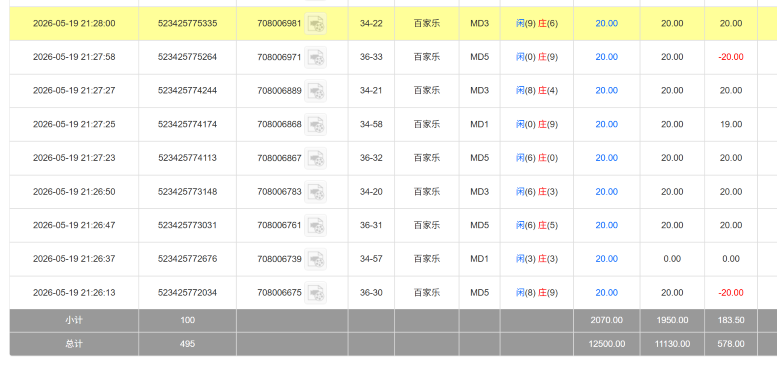Select order number 523425772034
This screenshot has height=371, width=777.
click(187, 293)
